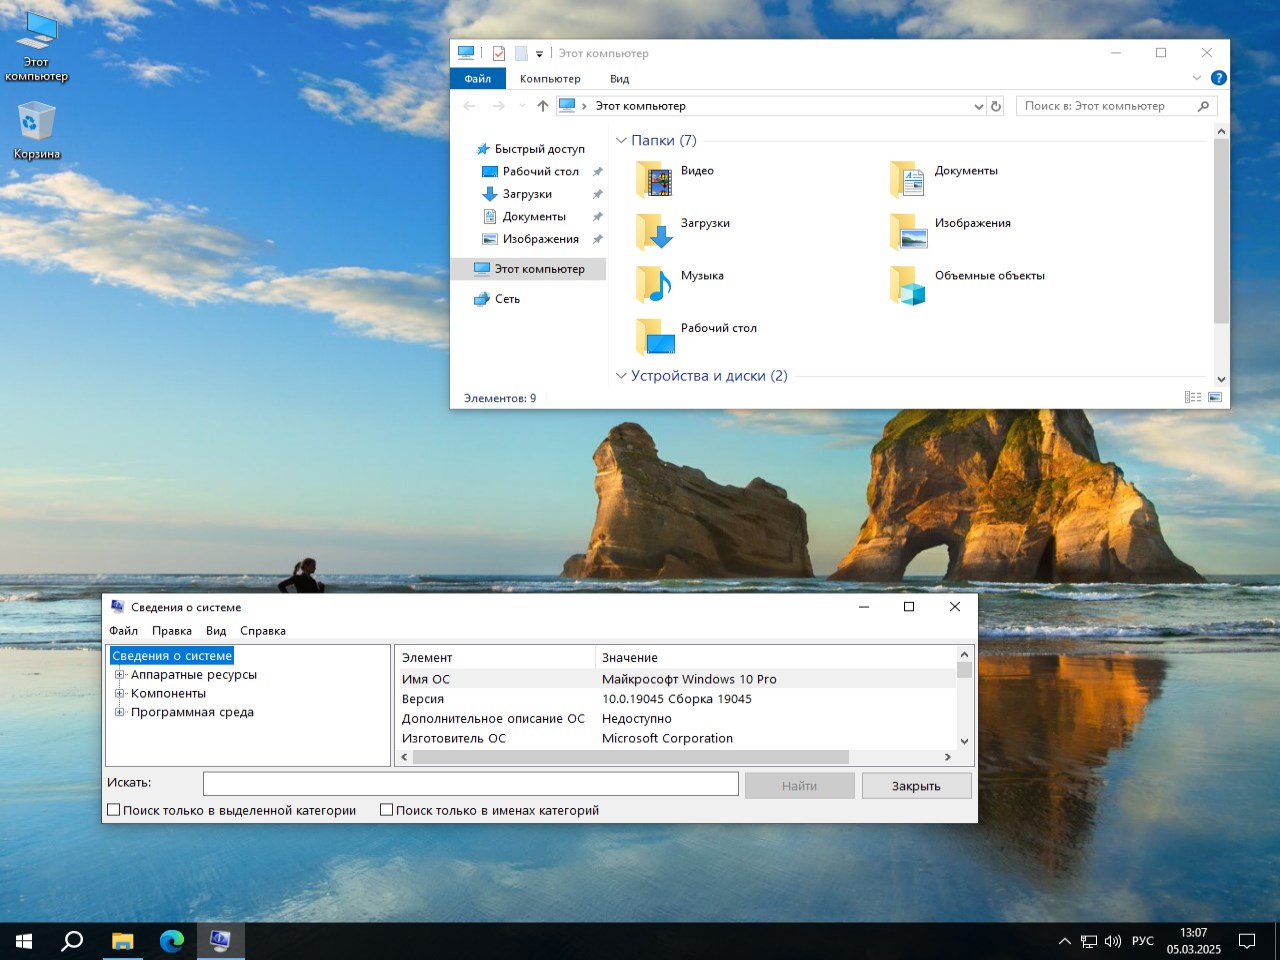Click the New folder quick access toolbar icon
1280x960 pixels.
pyautogui.click(x=521, y=53)
